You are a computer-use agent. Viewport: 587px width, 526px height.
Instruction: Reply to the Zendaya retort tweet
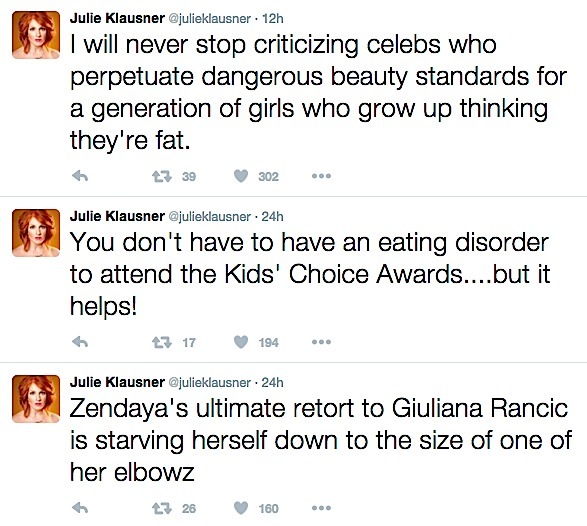point(80,508)
